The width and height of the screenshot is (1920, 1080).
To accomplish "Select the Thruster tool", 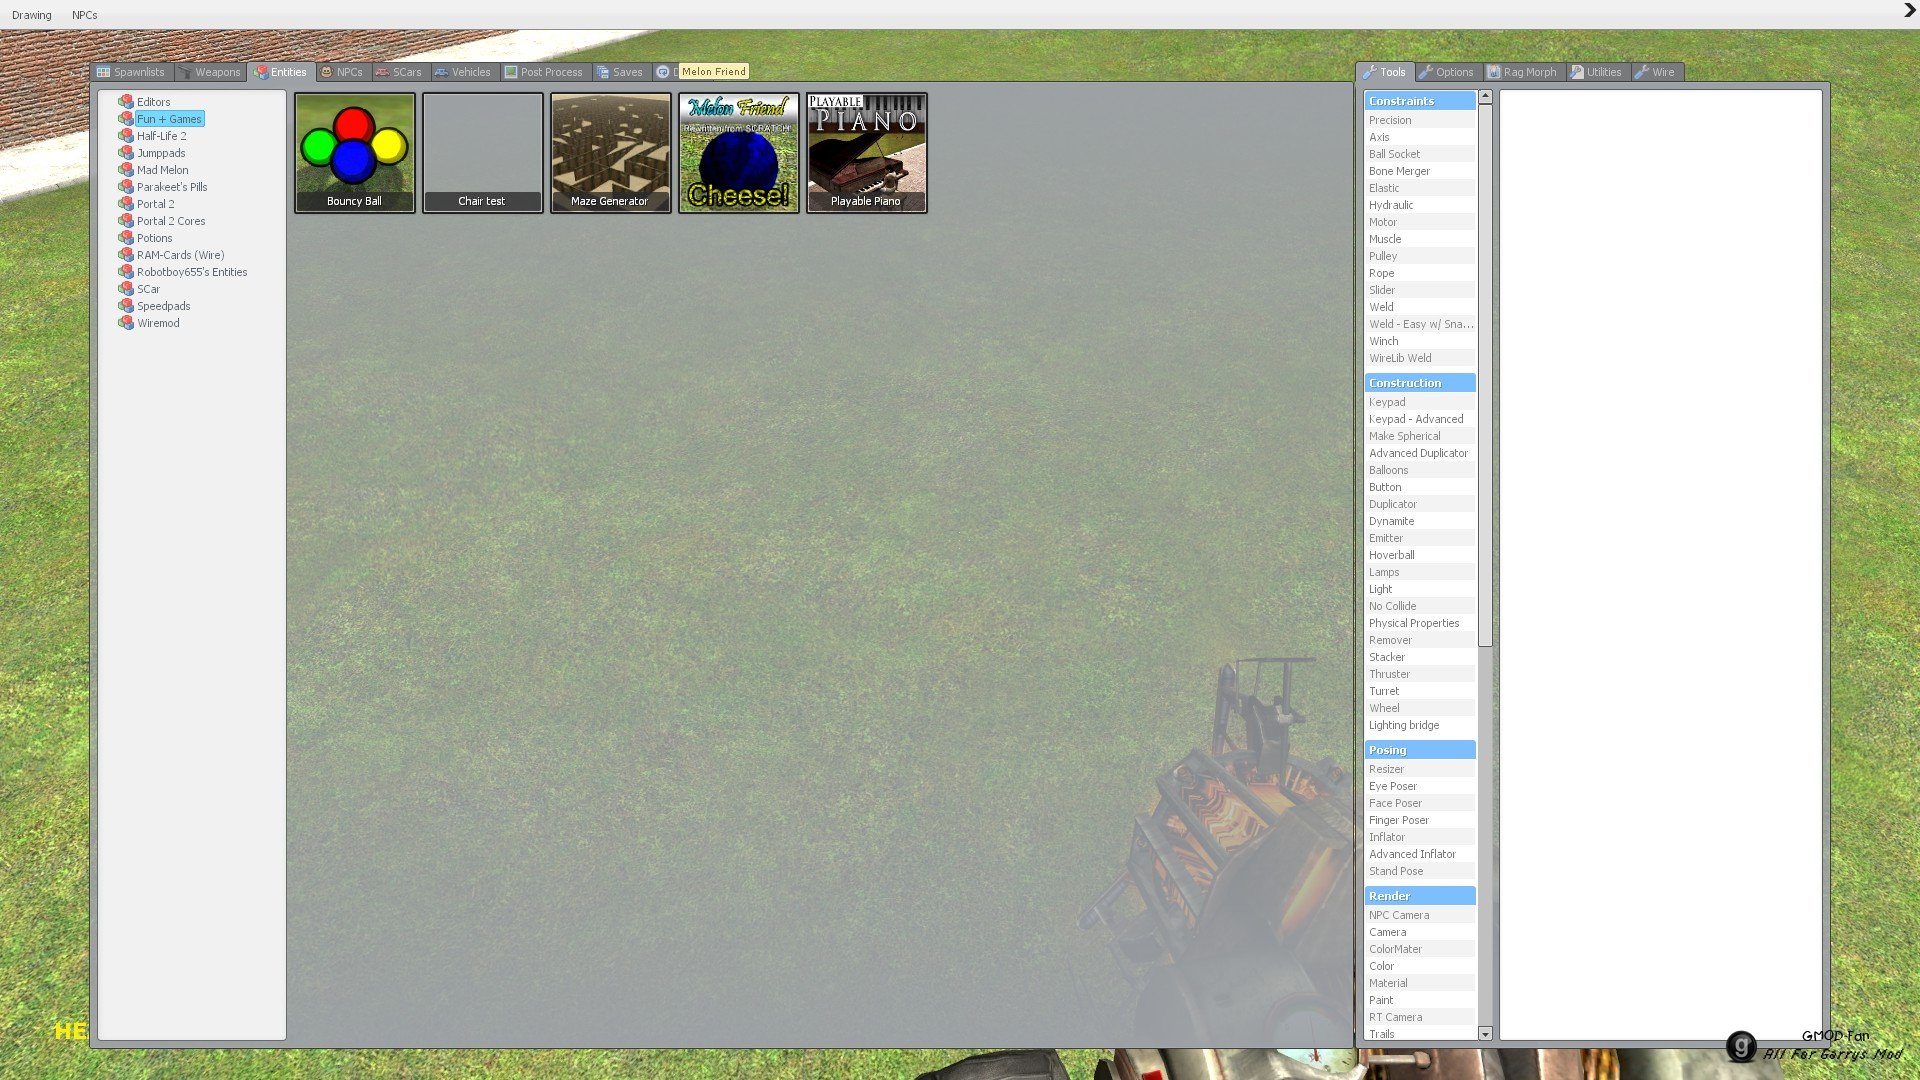I will [1420, 674].
